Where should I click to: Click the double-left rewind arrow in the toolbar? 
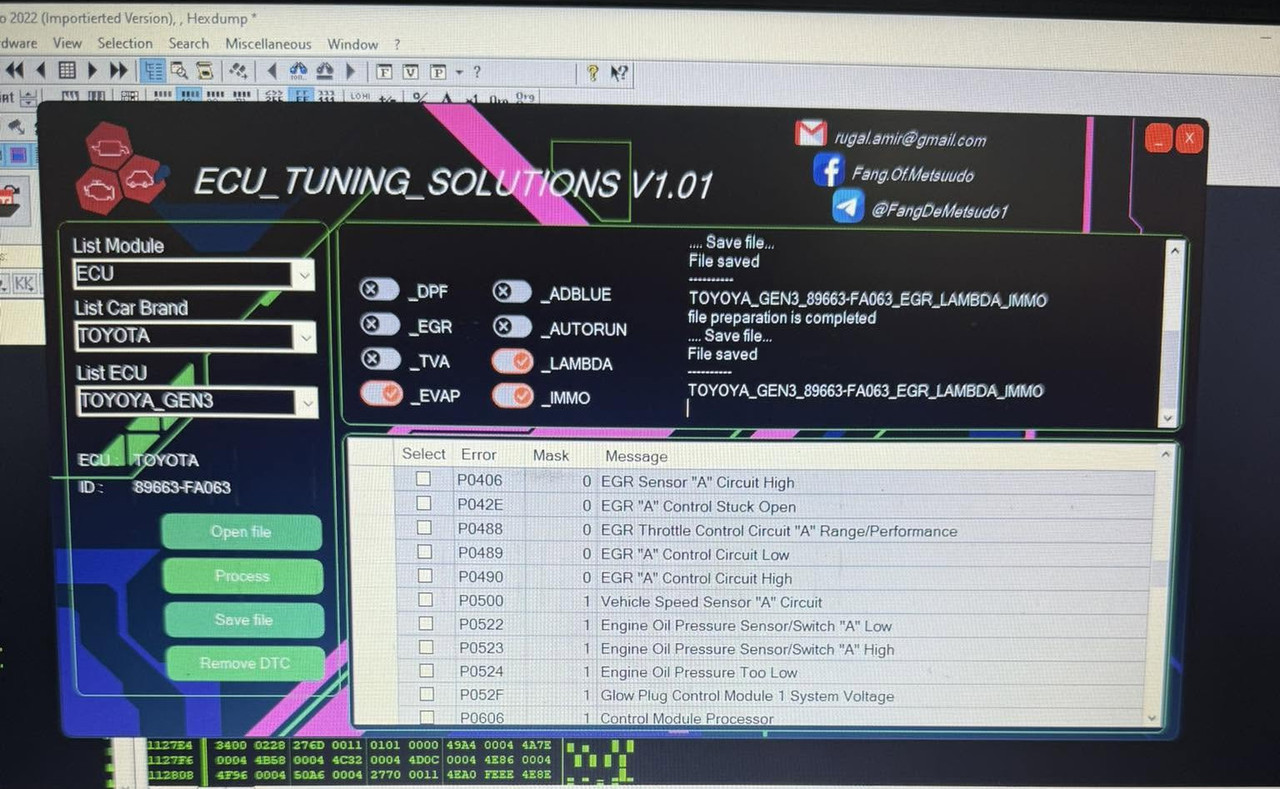14,70
